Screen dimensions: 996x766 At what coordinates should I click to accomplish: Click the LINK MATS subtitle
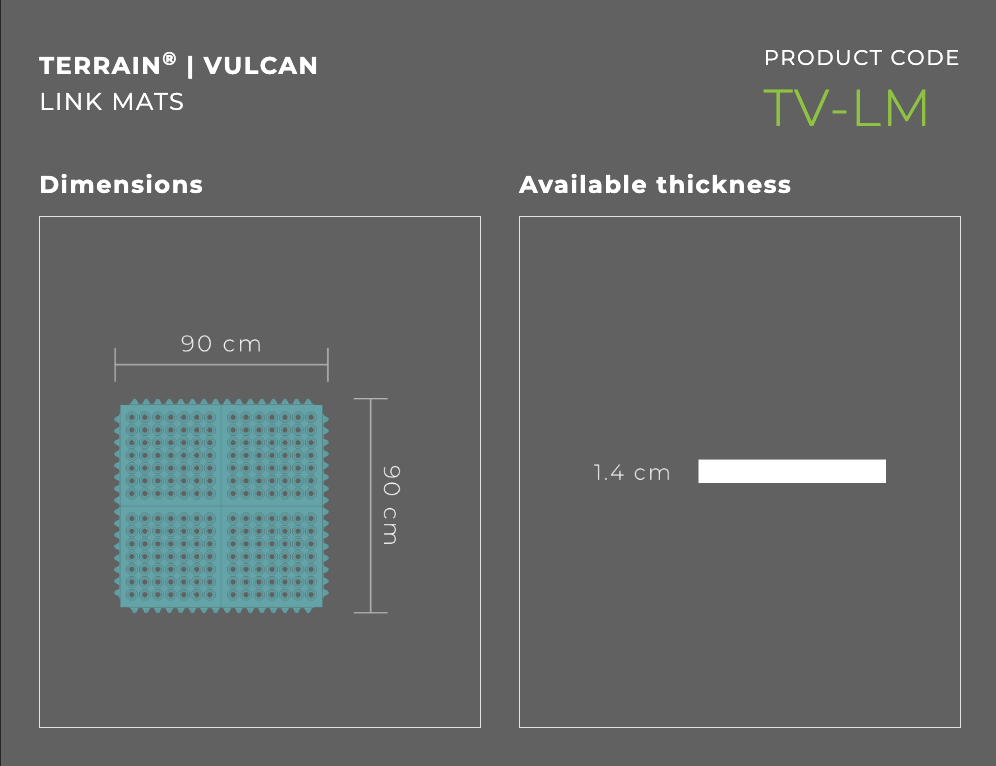112,102
